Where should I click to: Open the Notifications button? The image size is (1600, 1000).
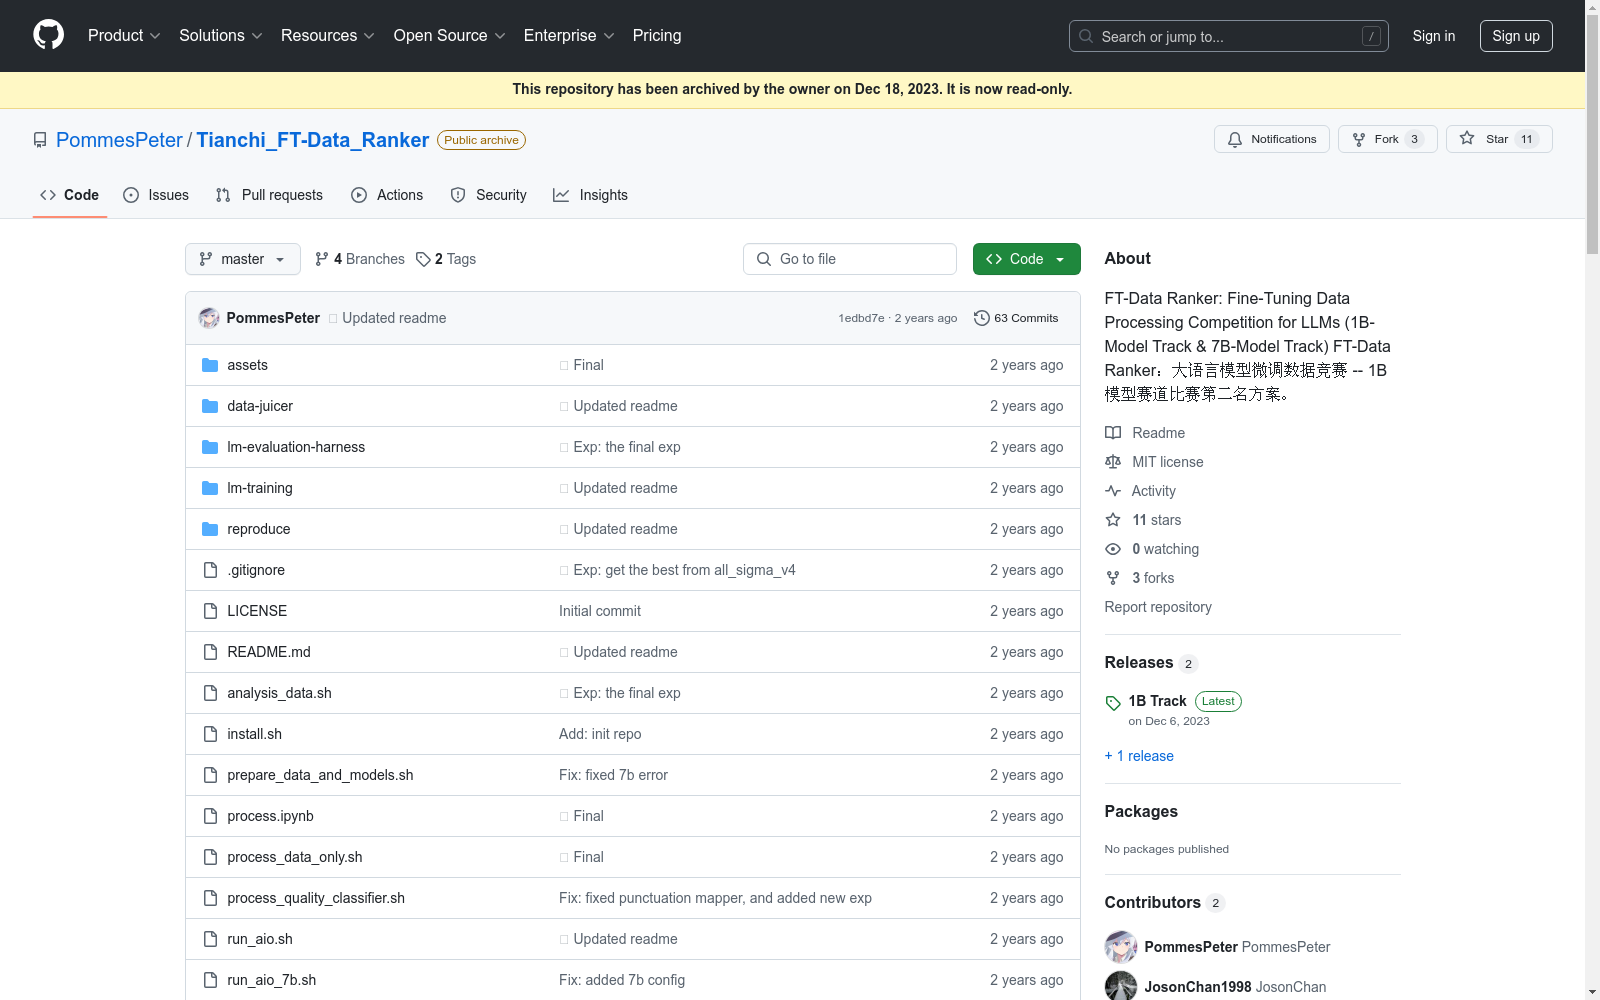[1272, 139]
